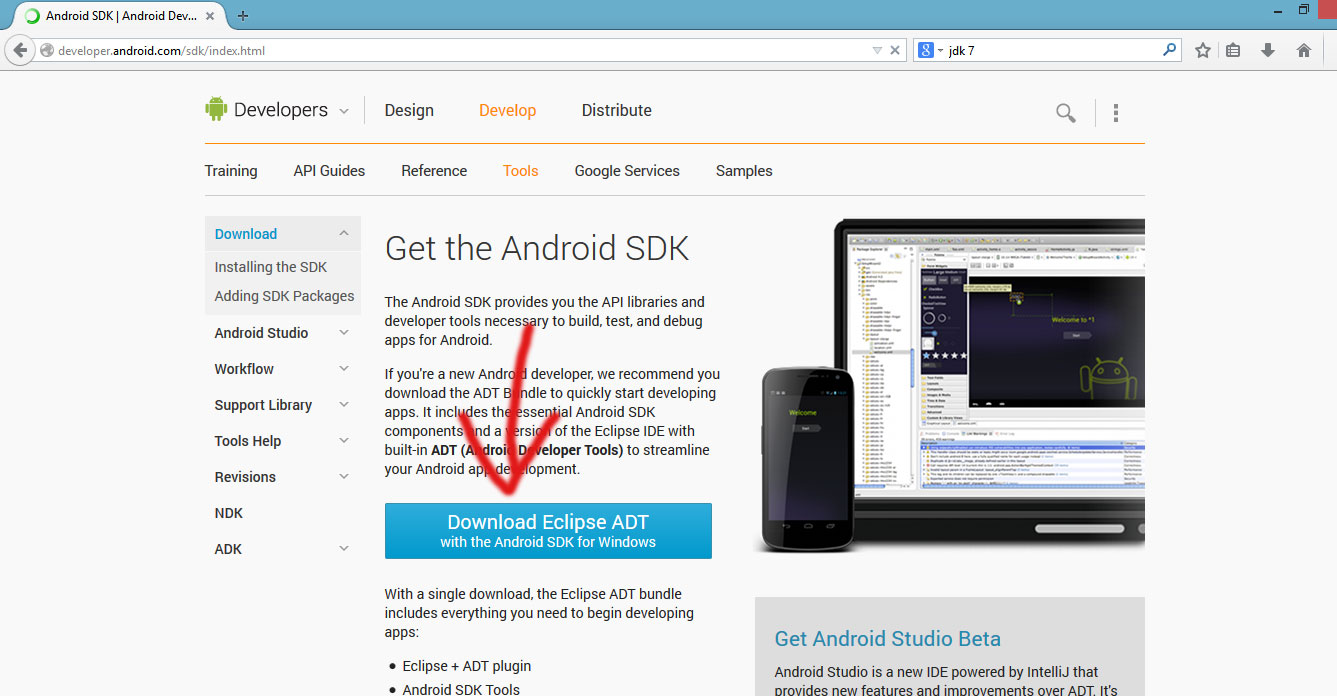Open the three-dot overflow menu
Image resolution: width=1337 pixels, height=696 pixels.
pyautogui.click(x=1116, y=113)
